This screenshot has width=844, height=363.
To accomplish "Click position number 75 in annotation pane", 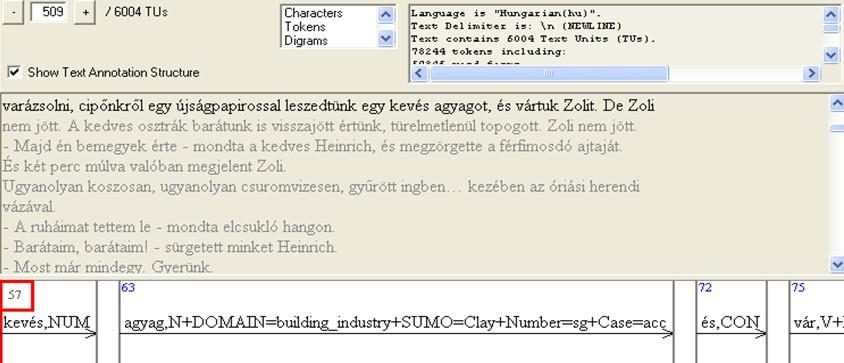I will point(798,288).
